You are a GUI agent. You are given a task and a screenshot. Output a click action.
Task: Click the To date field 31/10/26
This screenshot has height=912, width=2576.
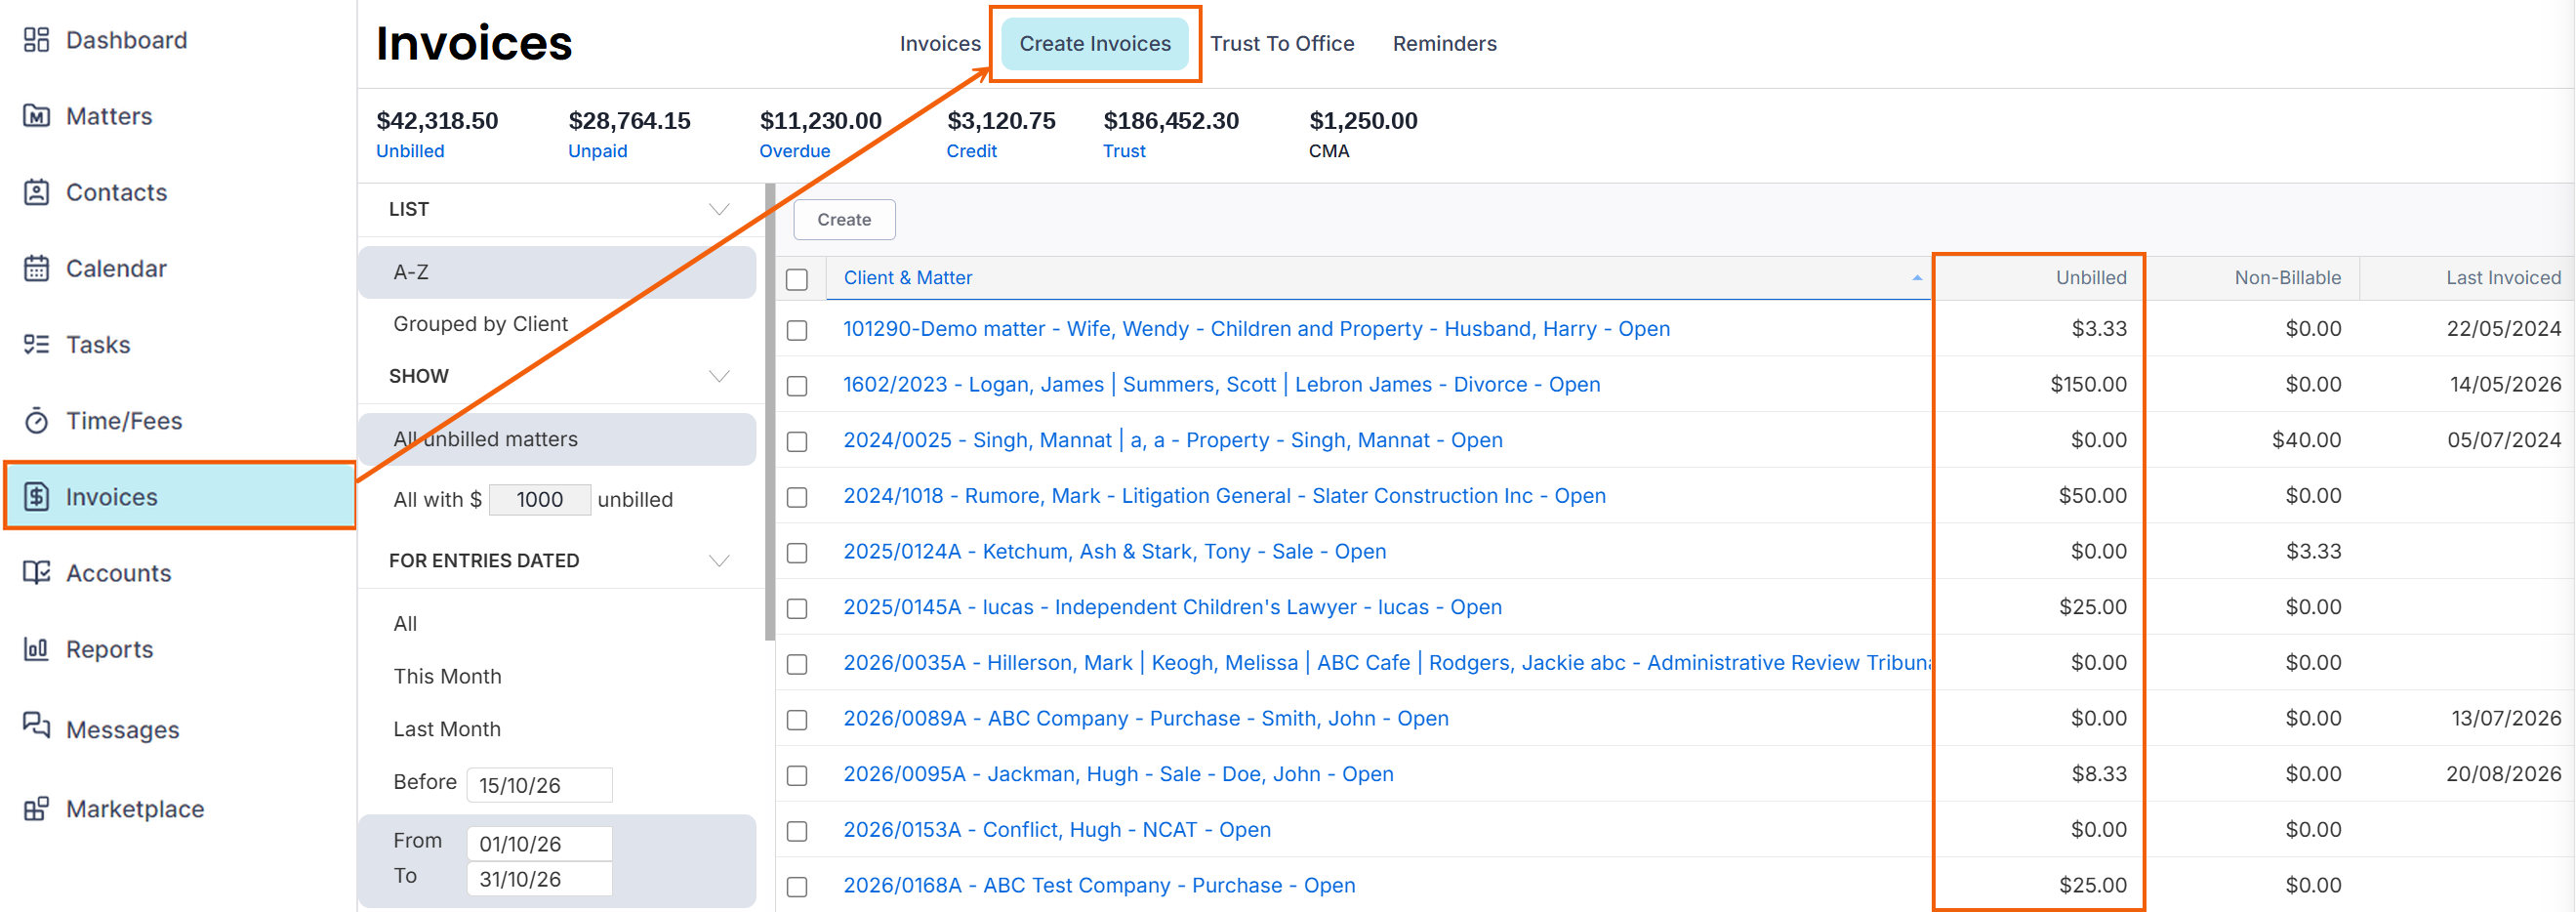coord(539,878)
